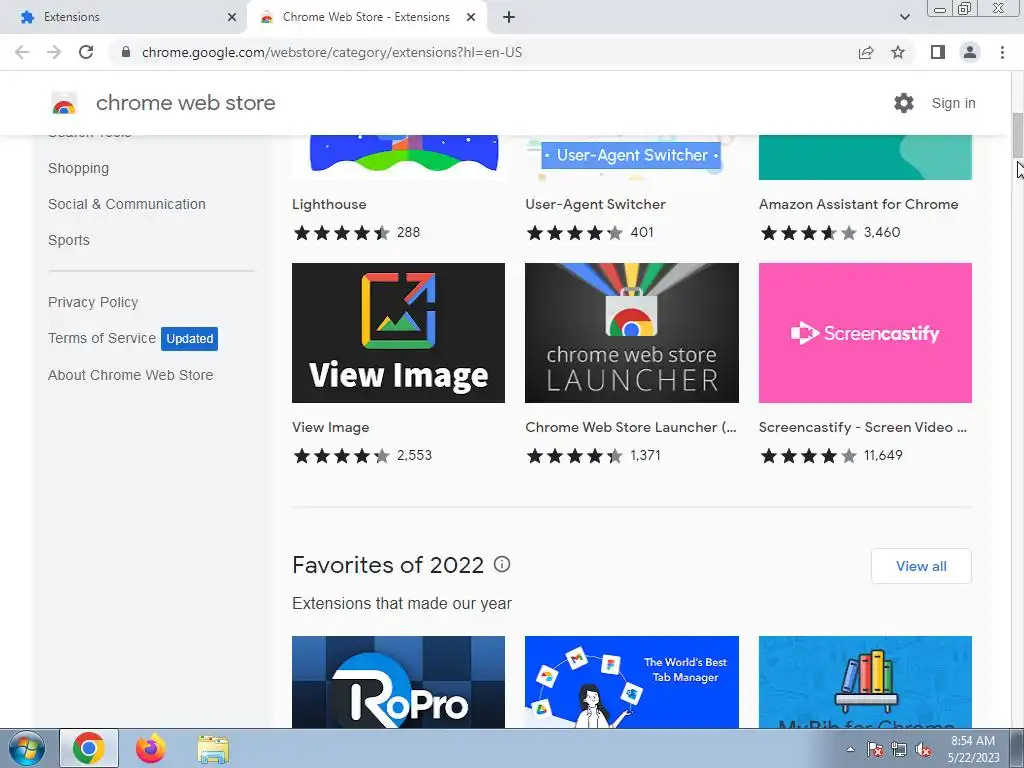The height and width of the screenshot is (768, 1024).
Task: Click the Updated badge
Action: [x=189, y=339]
